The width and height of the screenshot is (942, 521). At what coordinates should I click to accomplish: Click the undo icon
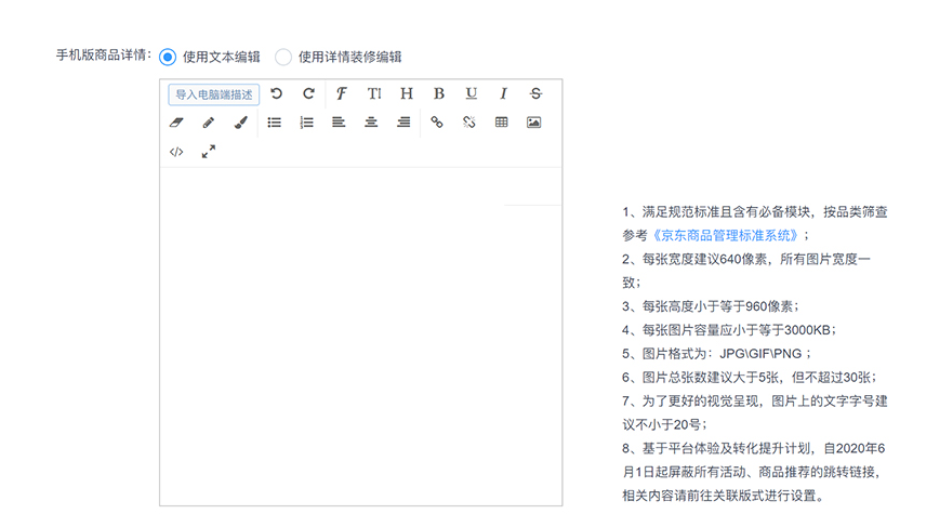pos(276,94)
